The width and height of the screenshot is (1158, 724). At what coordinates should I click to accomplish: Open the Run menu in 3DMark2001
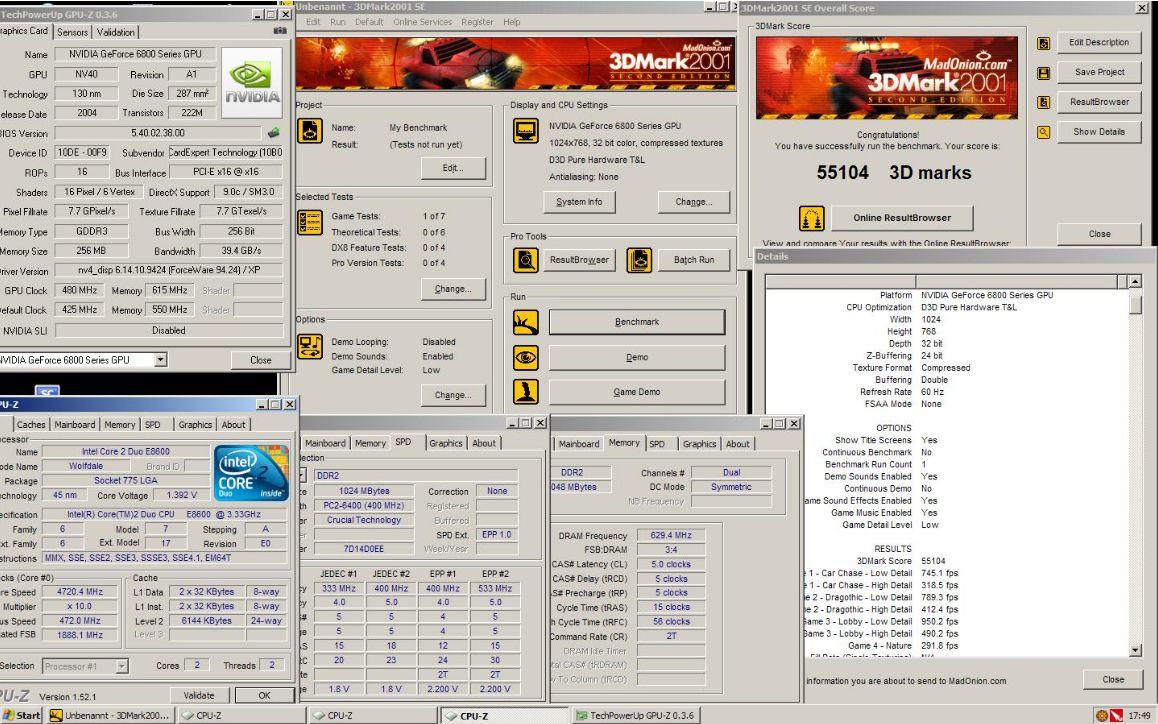pos(338,22)
